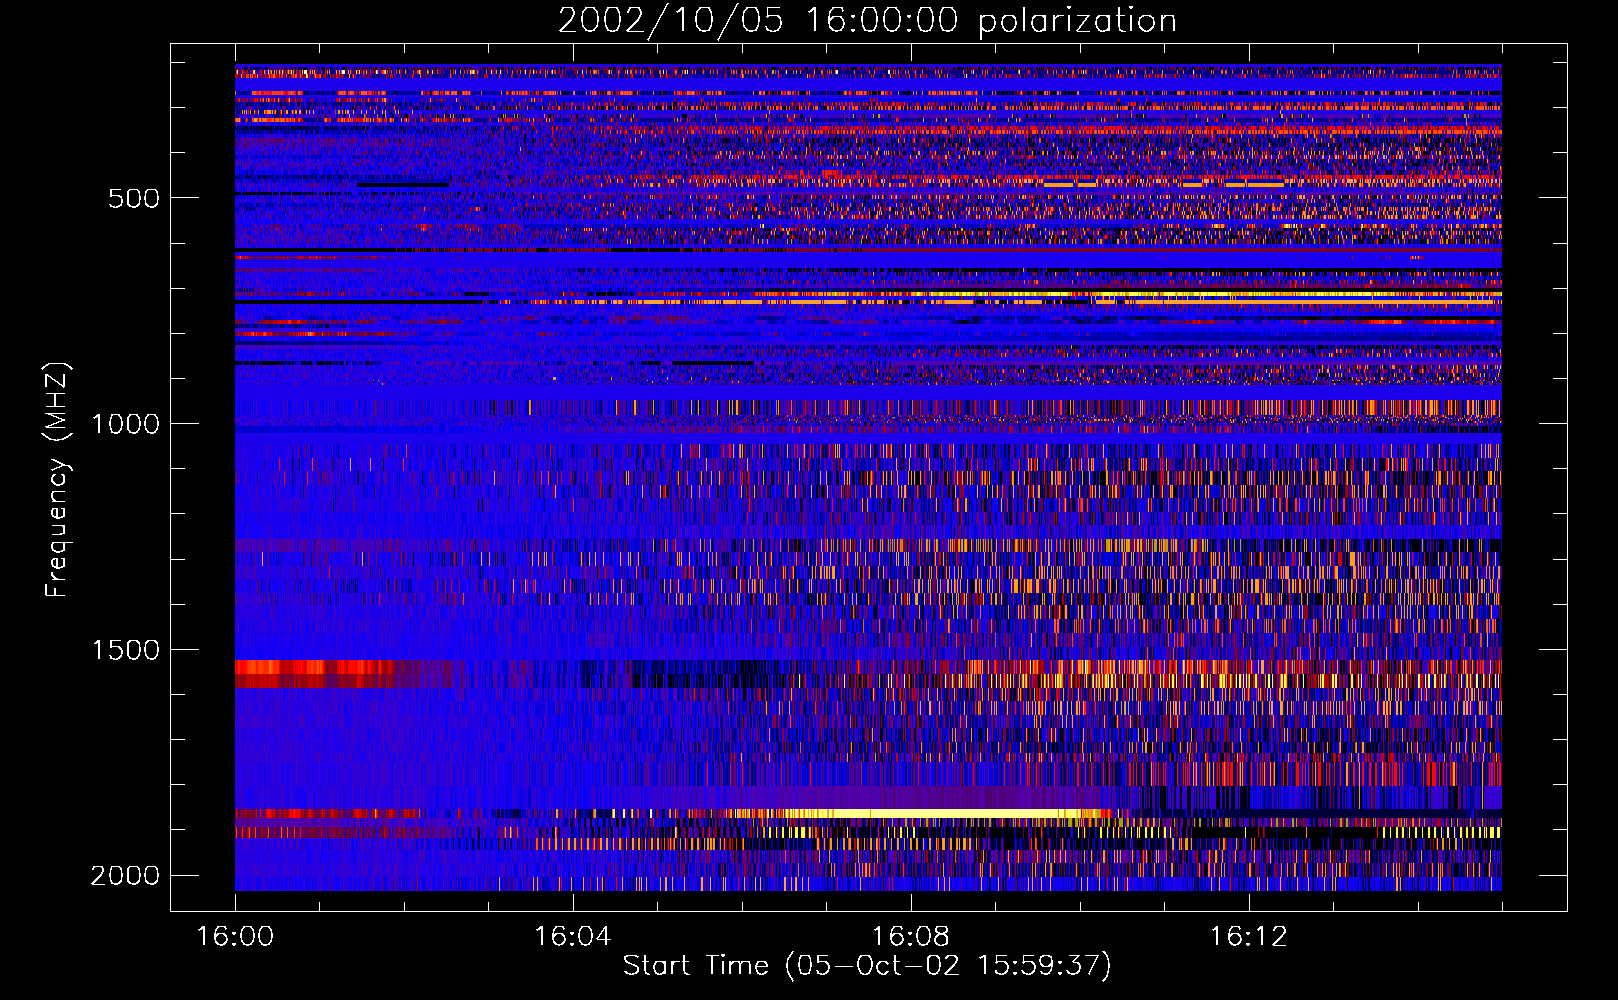Click the 1000 frequency tick label
Image resolution: width=1618 pixels, height=1000 pixels.
tap(125, 424)
